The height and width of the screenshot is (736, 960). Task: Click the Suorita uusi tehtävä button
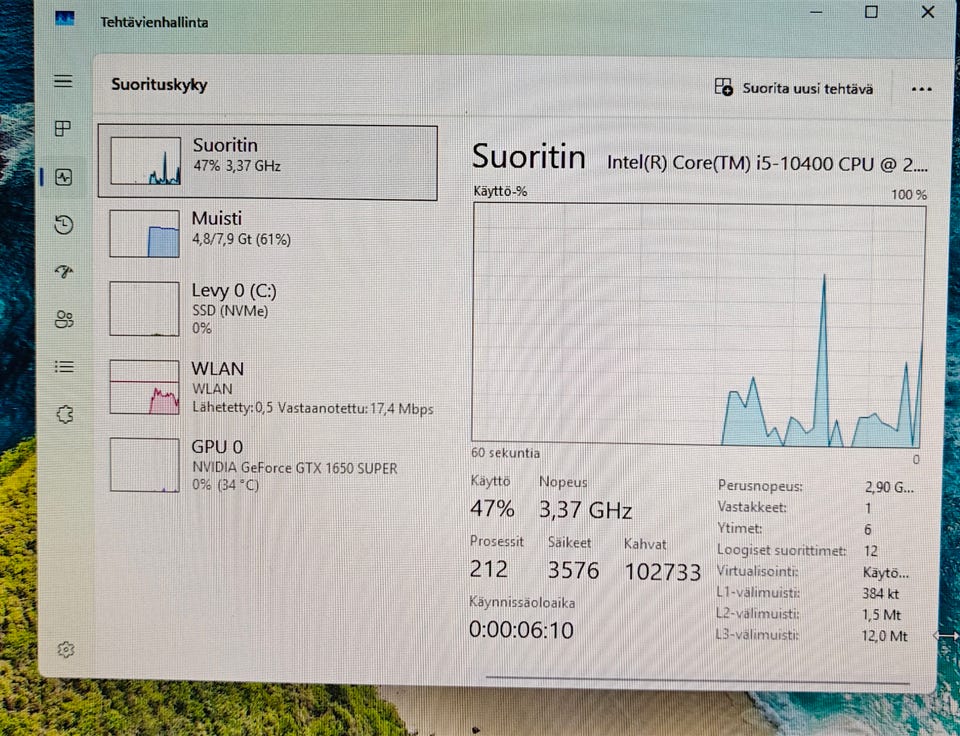pos(793,88)
